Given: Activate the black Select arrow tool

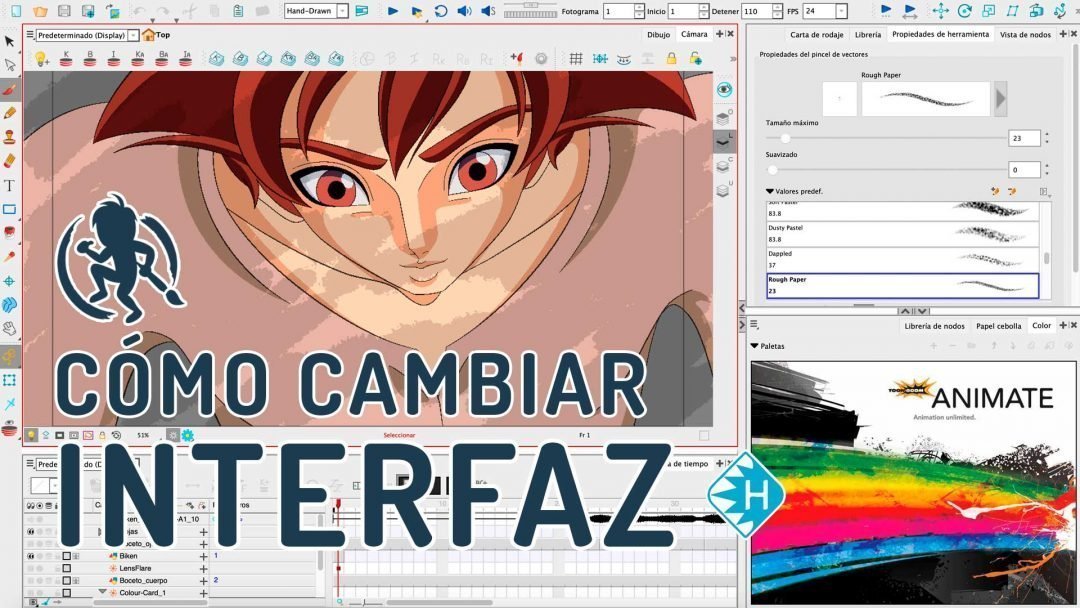Looking at the screenshot, I should click(9, 41).
